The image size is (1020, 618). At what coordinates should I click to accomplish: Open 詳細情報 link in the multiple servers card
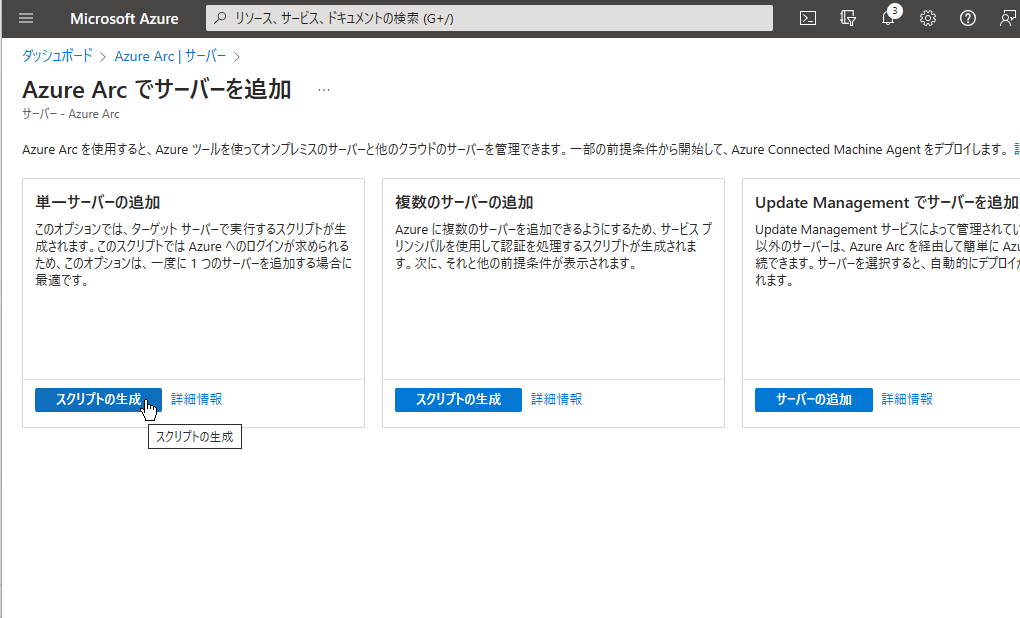(x=557, y=399)
